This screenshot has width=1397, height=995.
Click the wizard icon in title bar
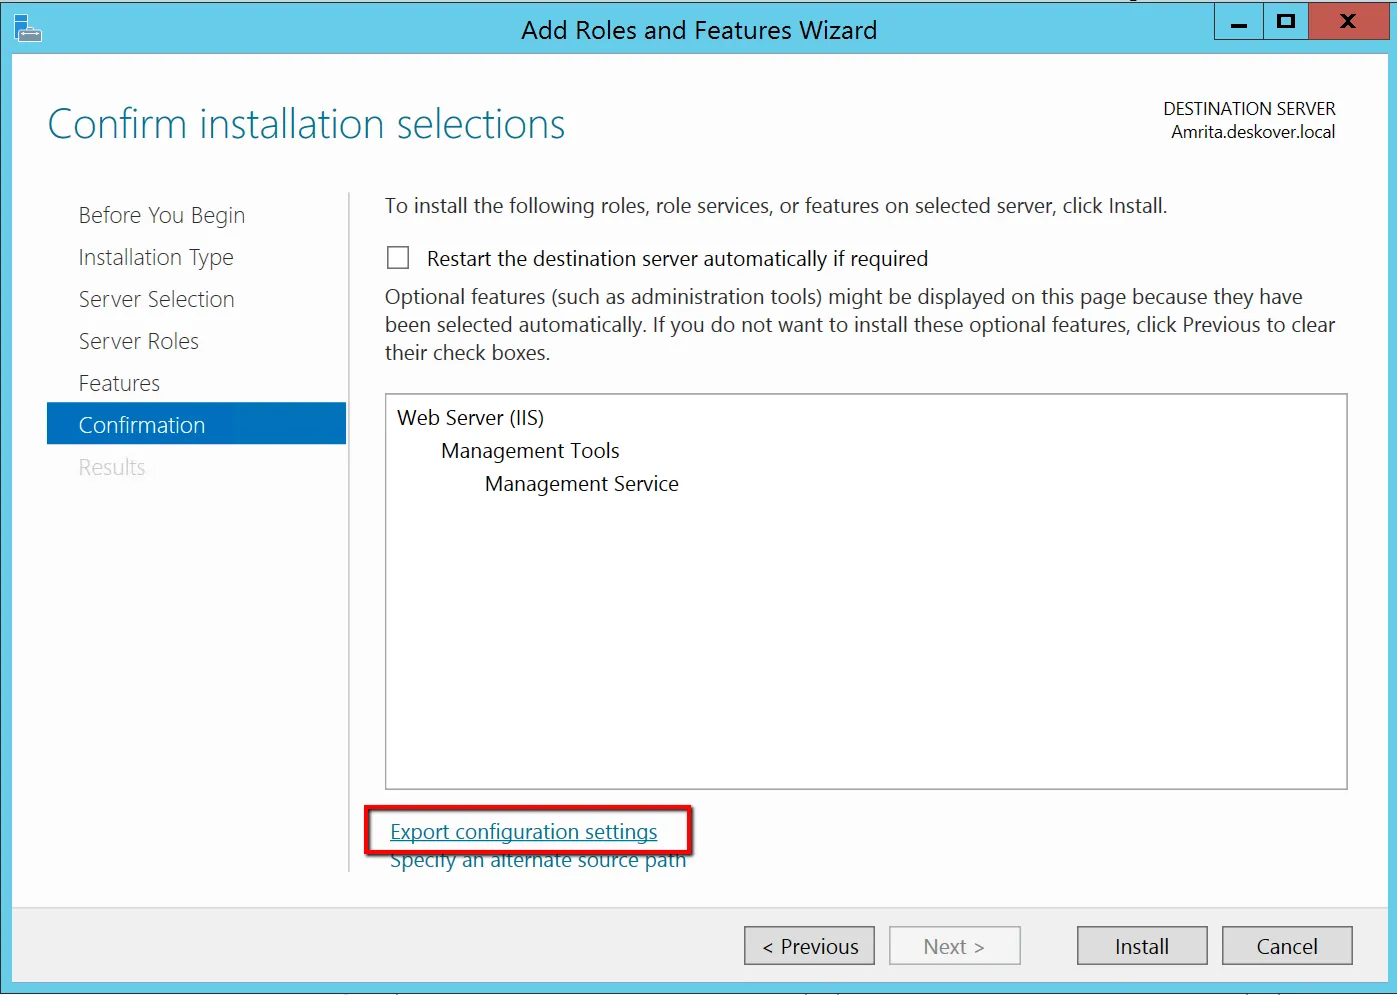28,29
